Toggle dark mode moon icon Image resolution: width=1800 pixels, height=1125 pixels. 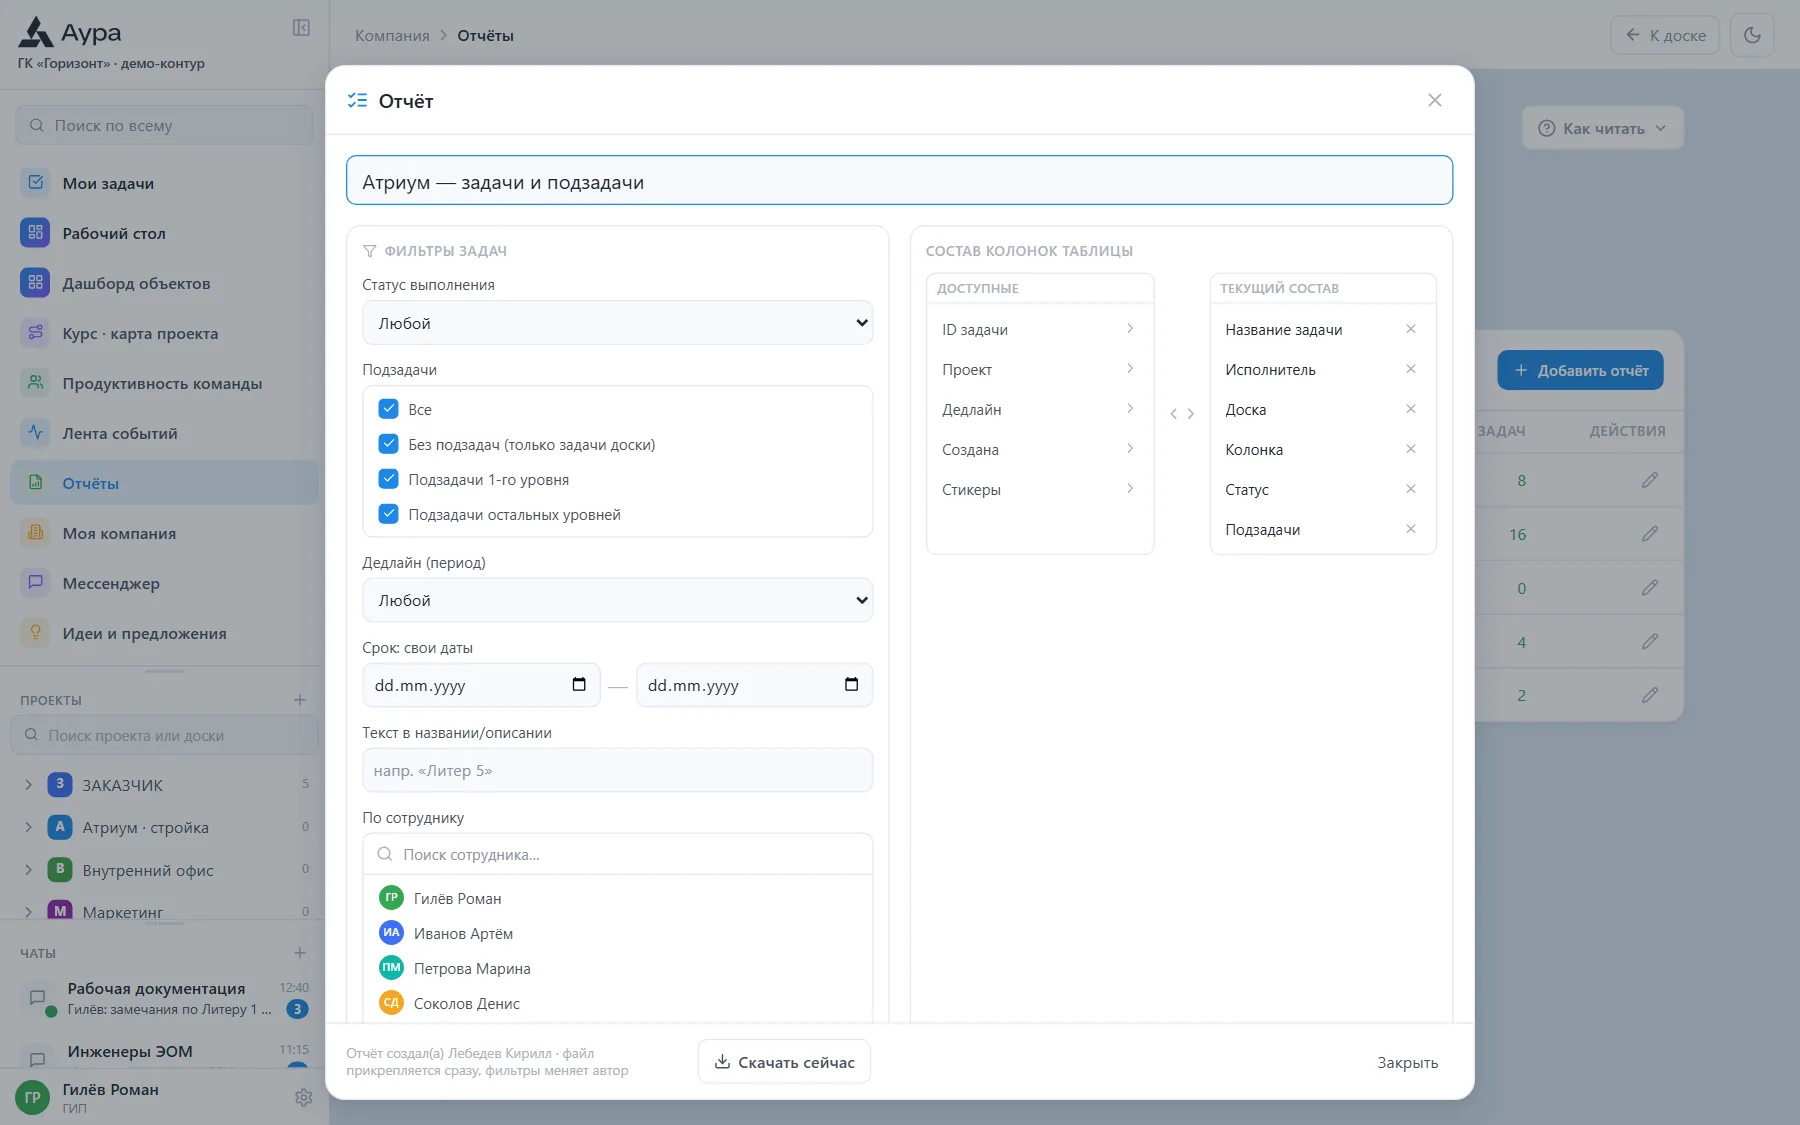coord(1752,35)
